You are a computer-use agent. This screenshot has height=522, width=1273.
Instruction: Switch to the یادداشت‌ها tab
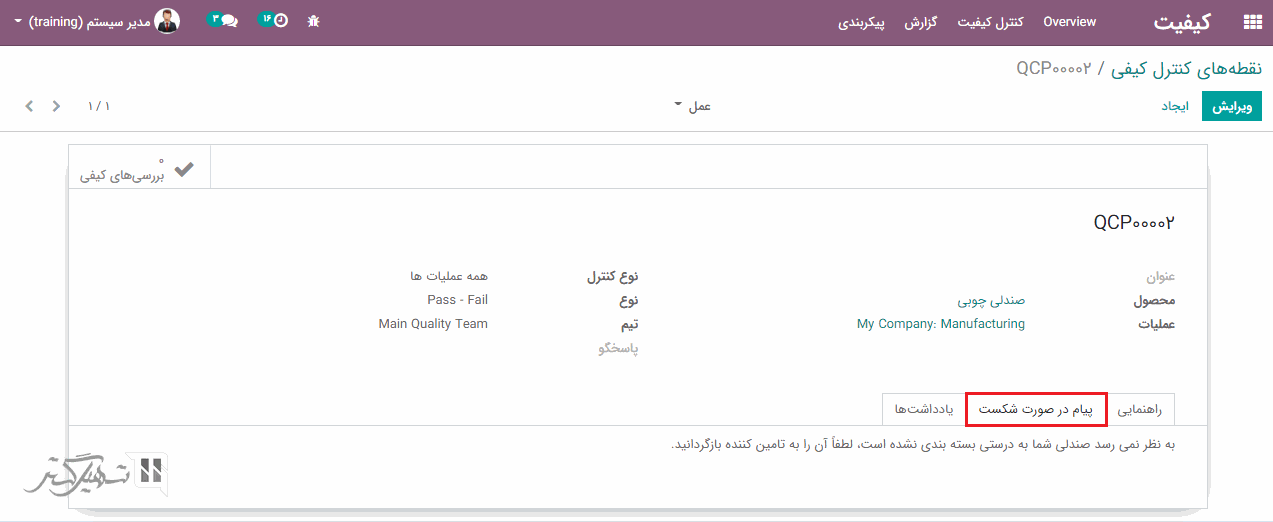[x=924, y=410]
